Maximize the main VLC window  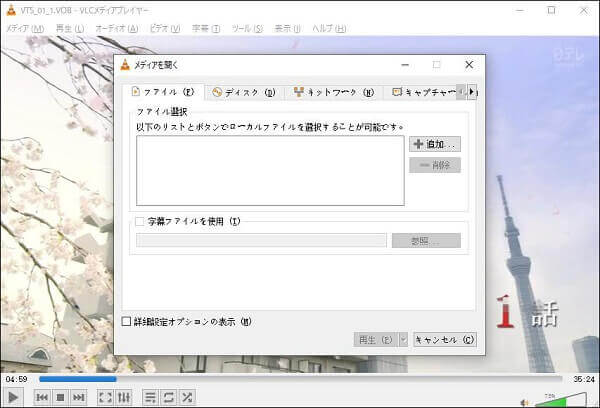(x=551, y=10)
